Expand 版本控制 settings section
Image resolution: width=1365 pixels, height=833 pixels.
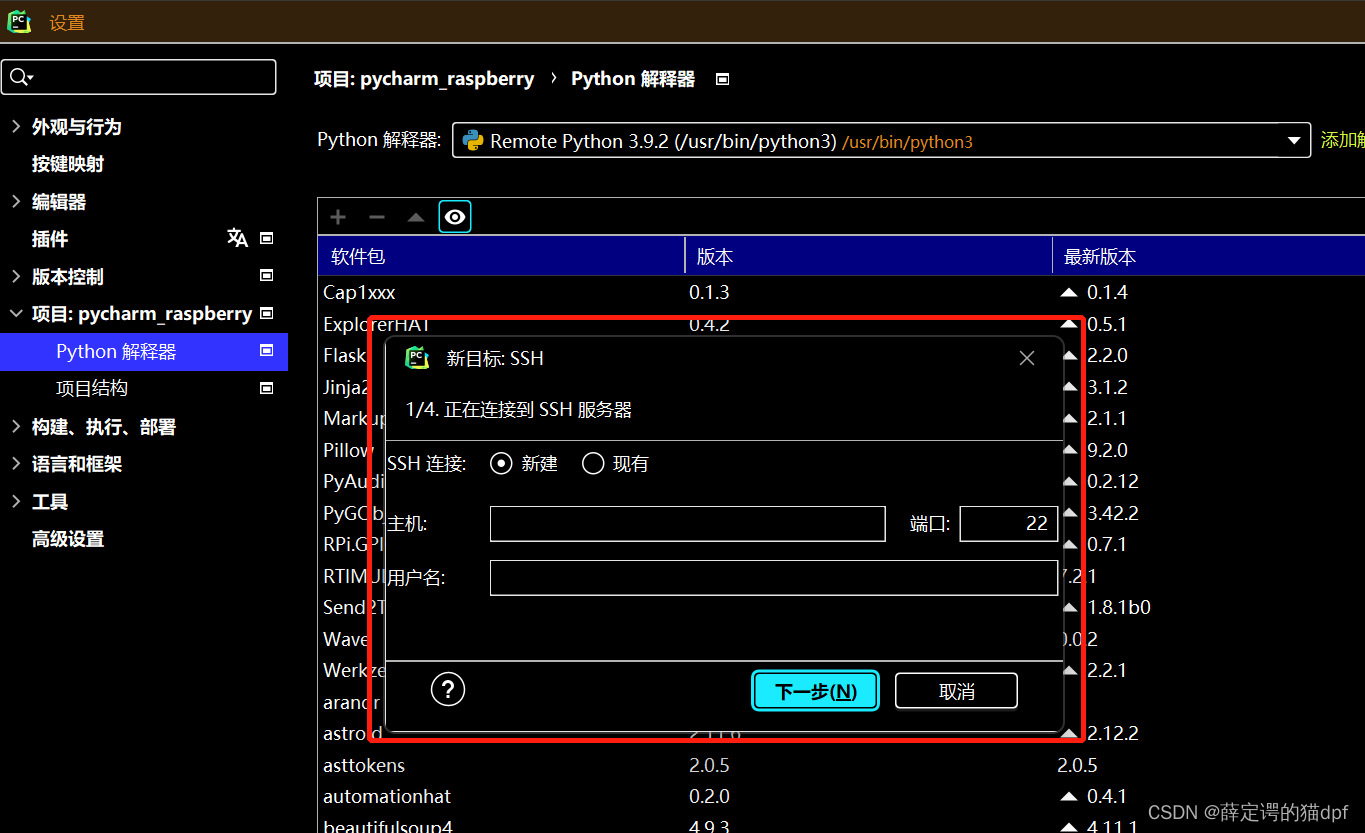coord(15,276)
